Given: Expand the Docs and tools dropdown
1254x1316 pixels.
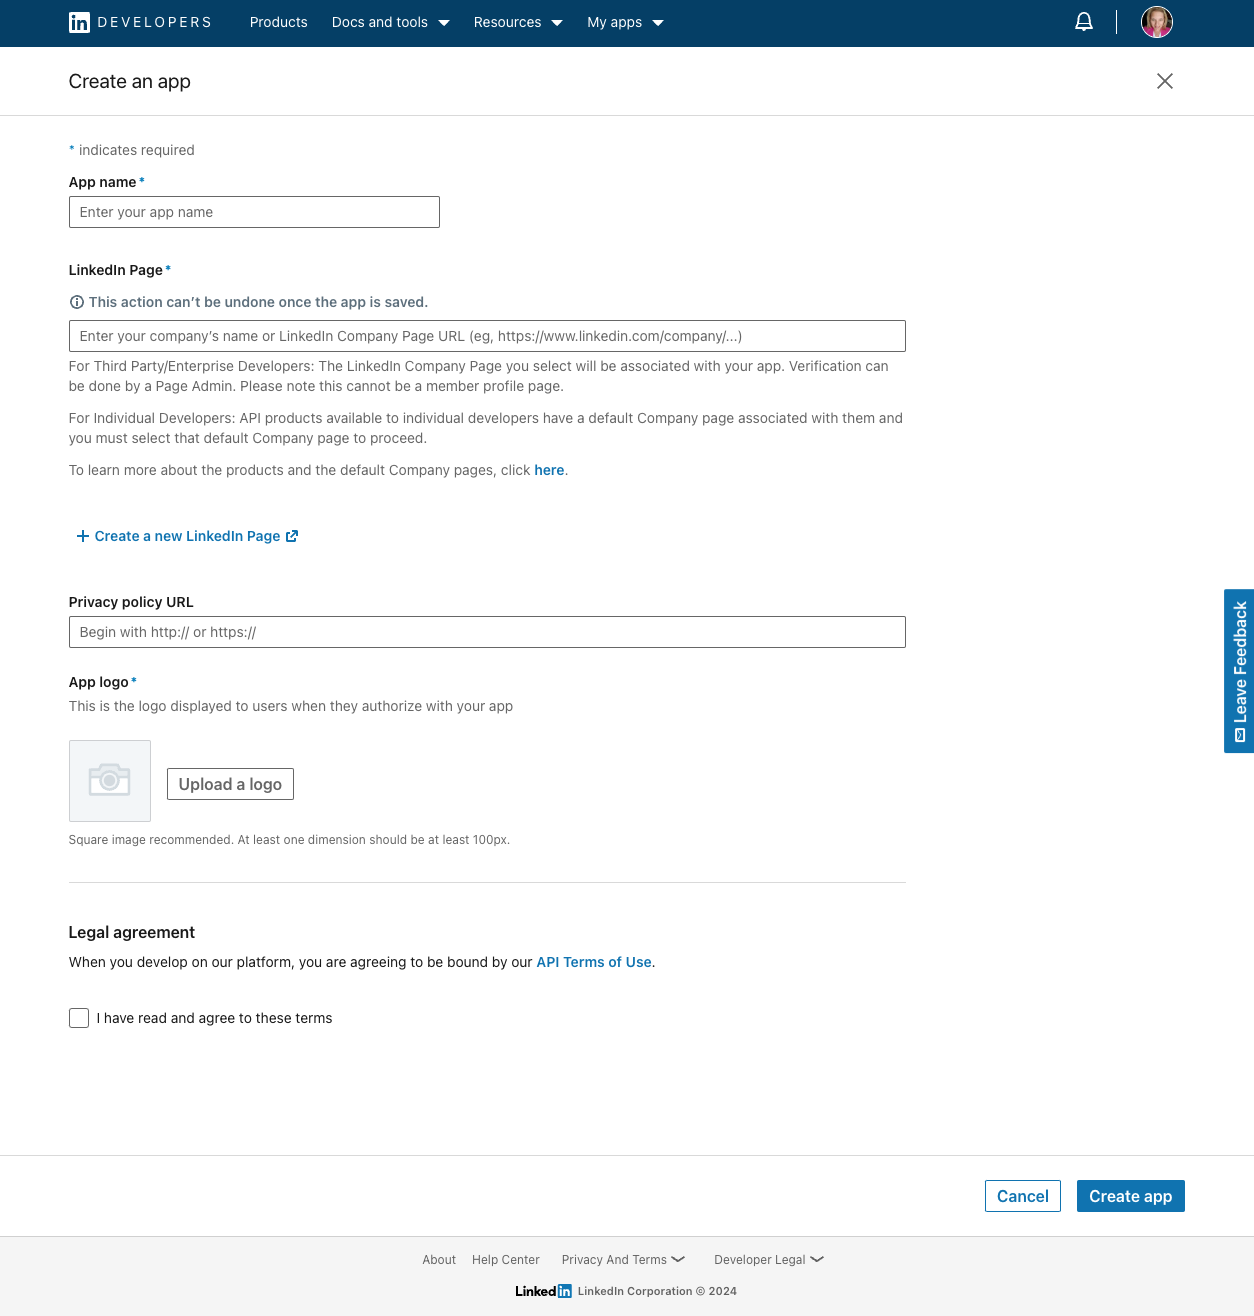Looking at the screenshot, I should coord(391,22).
